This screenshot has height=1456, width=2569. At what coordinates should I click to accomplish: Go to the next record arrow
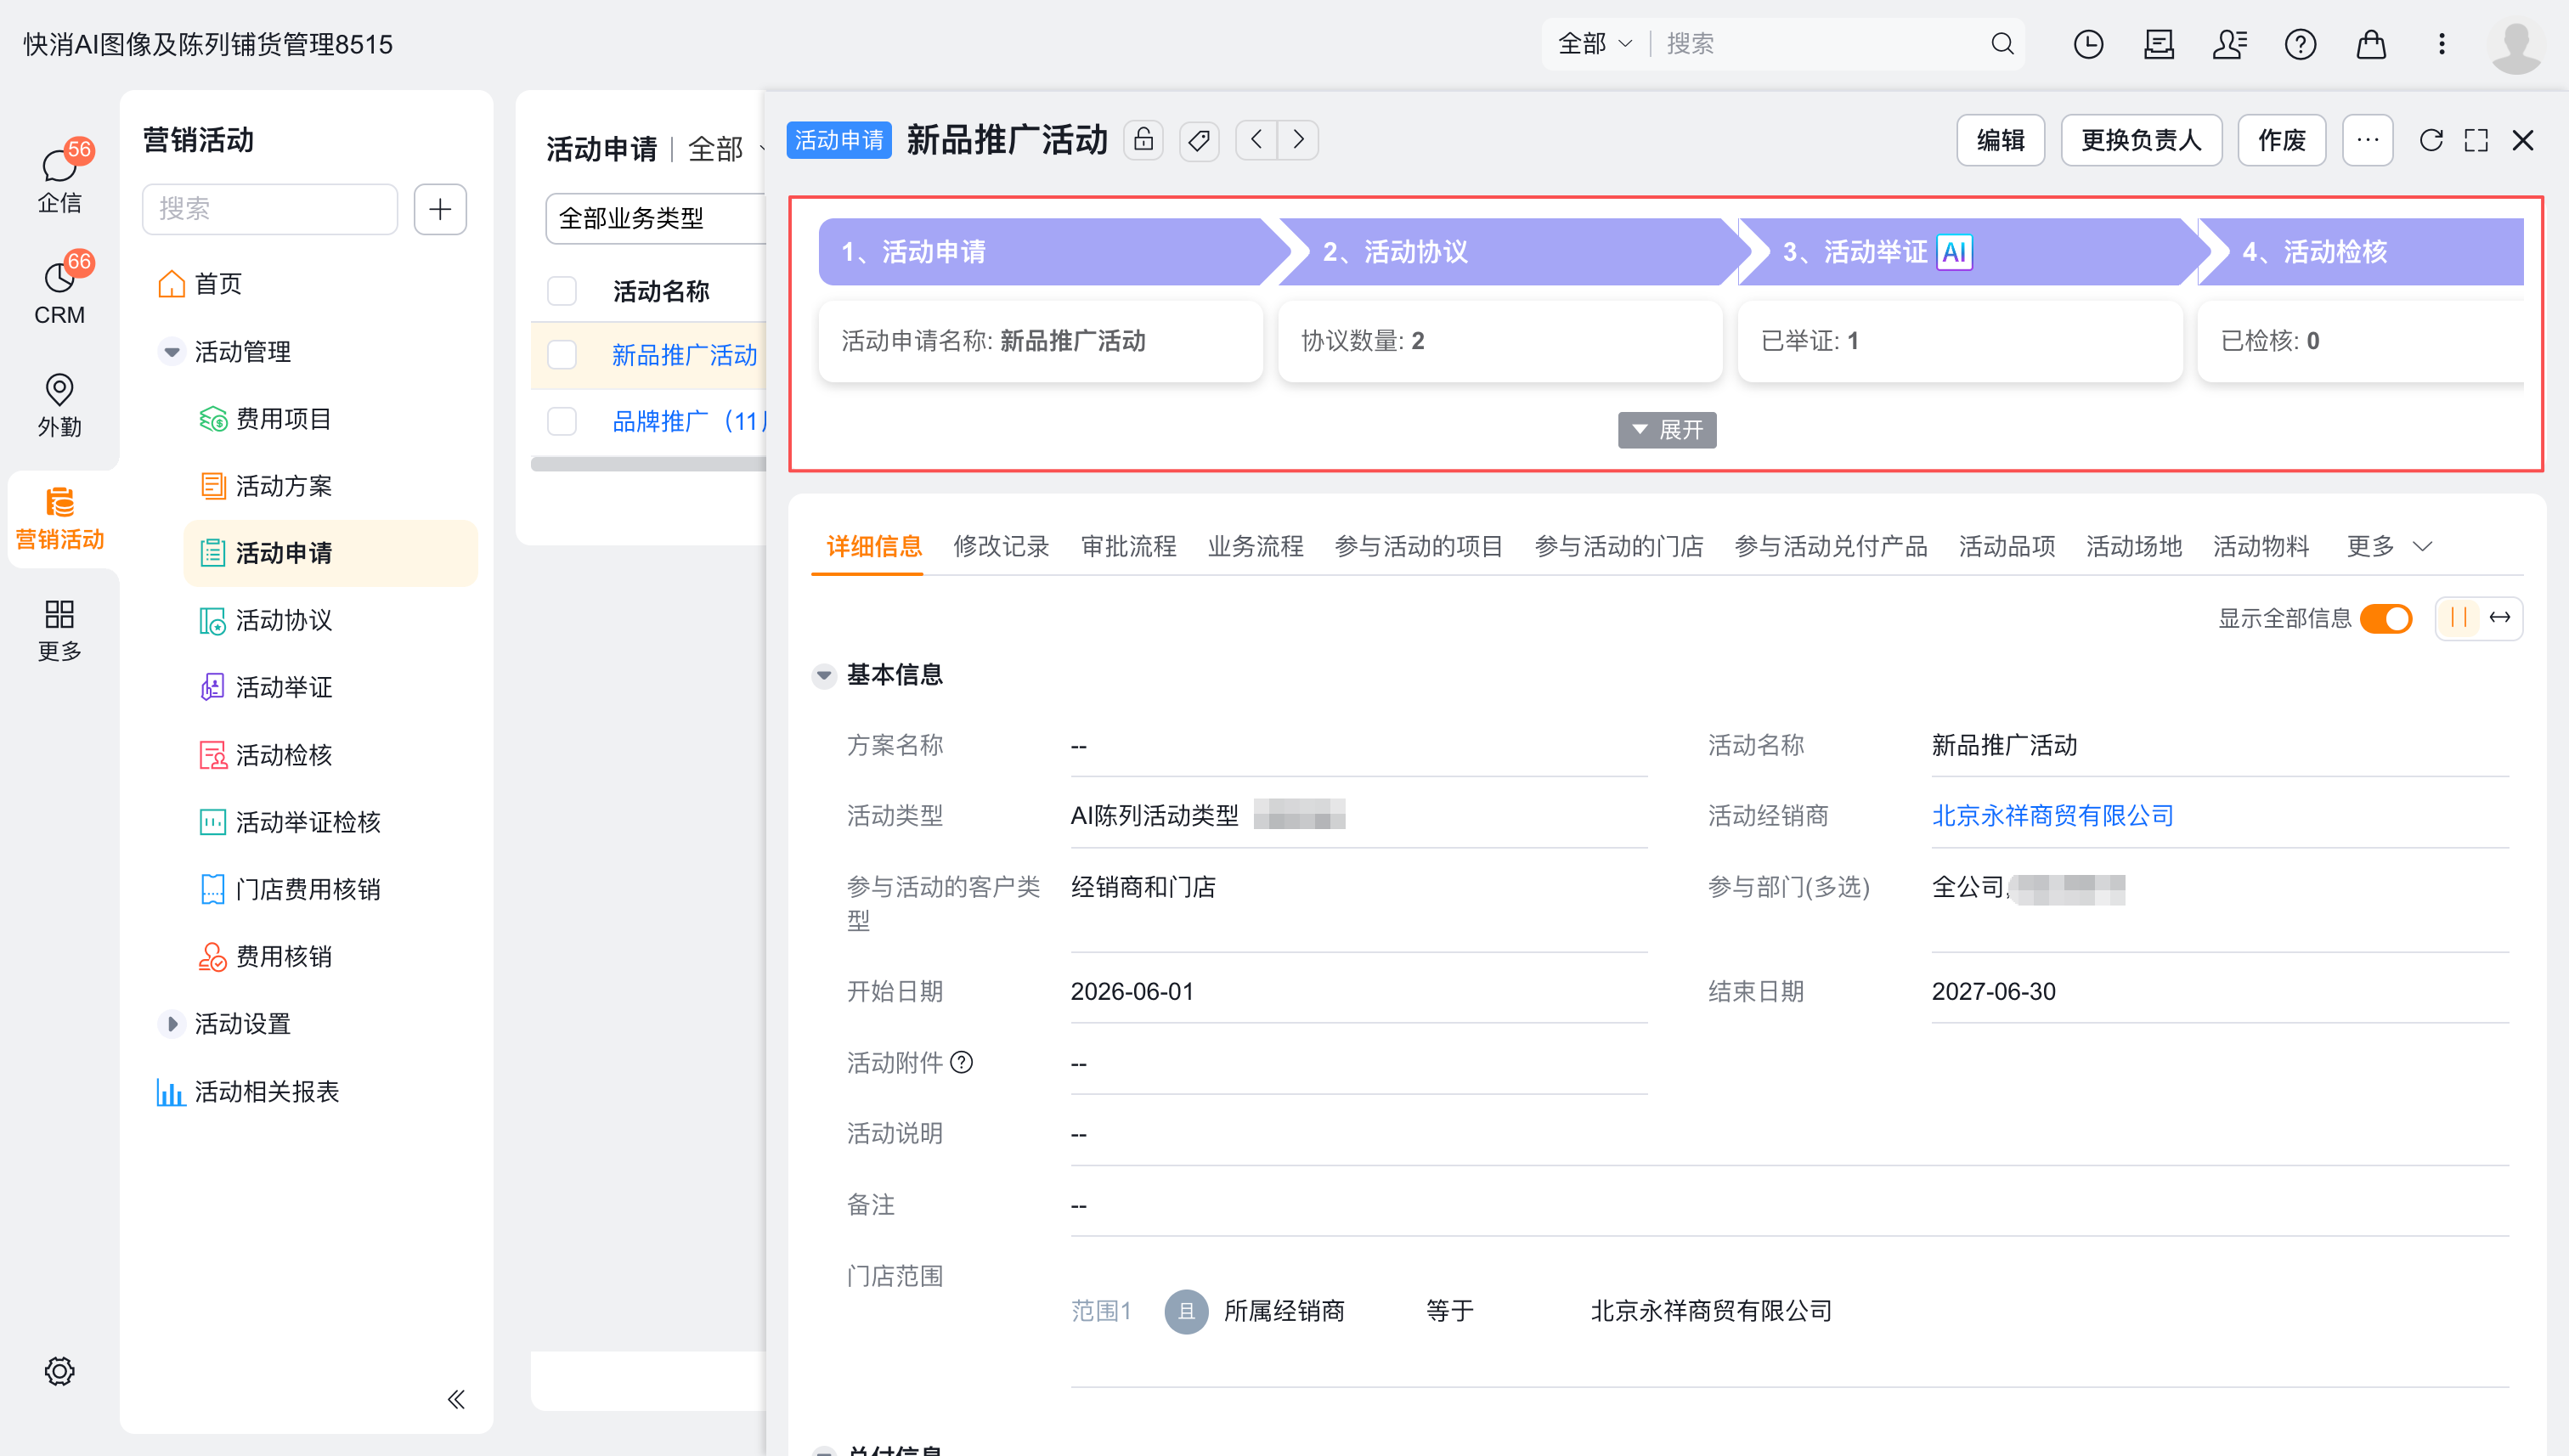tap(1298, 140)
